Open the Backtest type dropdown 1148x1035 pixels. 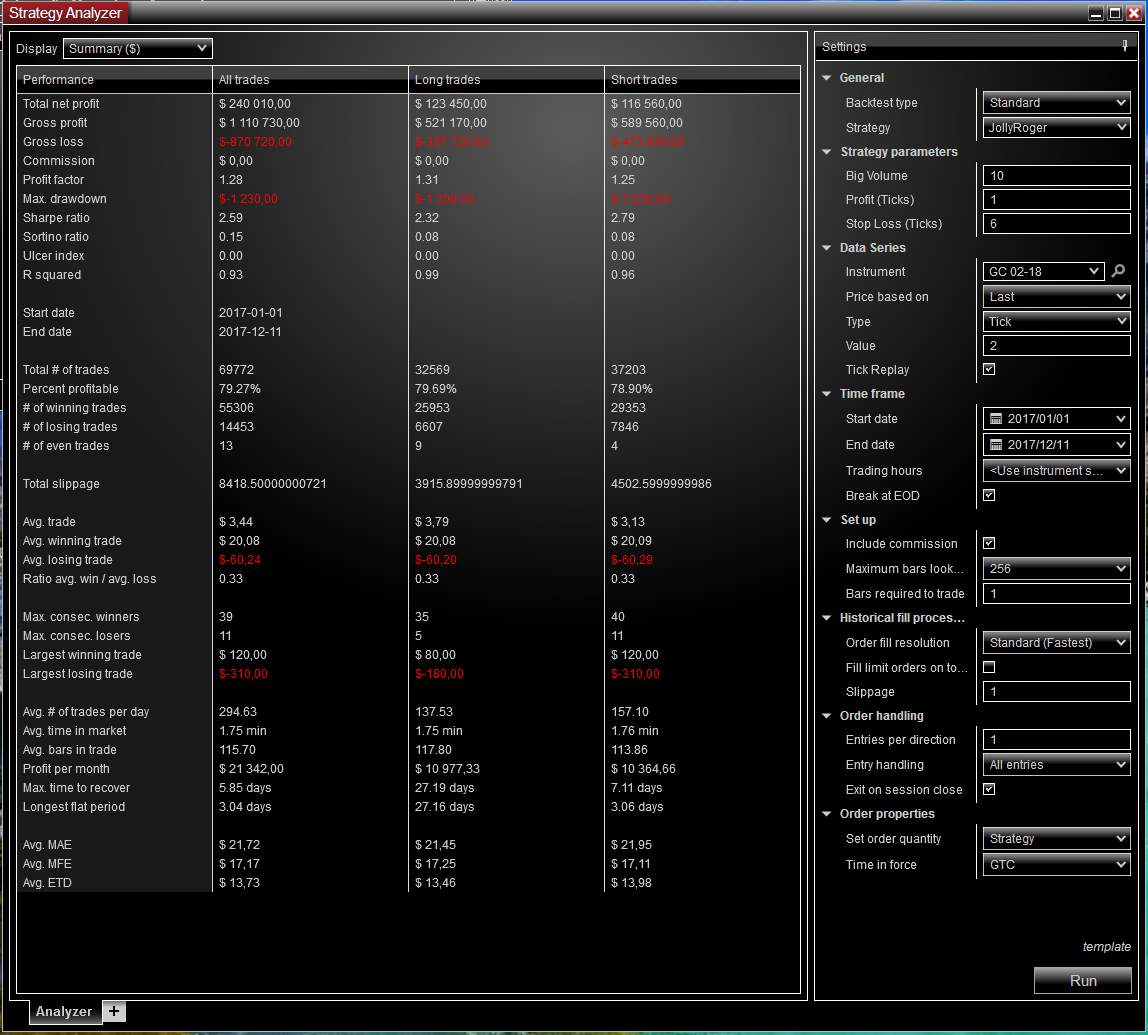[x=1056, y=102]
